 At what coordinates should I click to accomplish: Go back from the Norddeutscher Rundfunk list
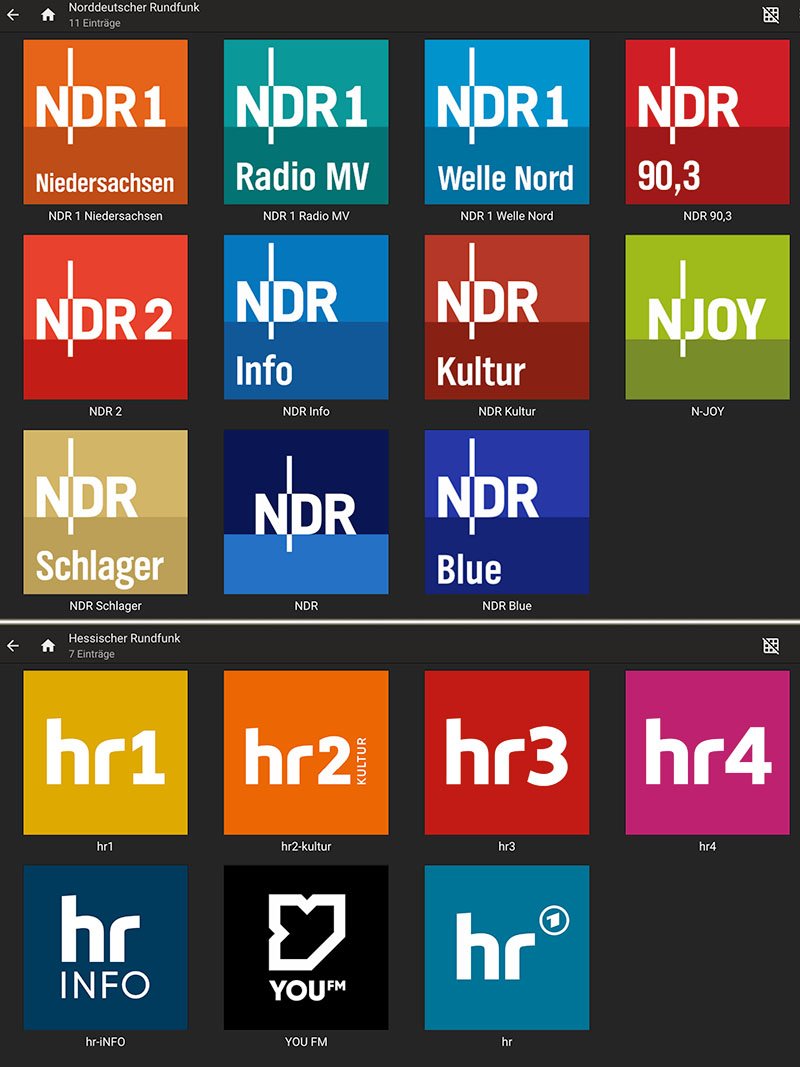pos(13,15)
